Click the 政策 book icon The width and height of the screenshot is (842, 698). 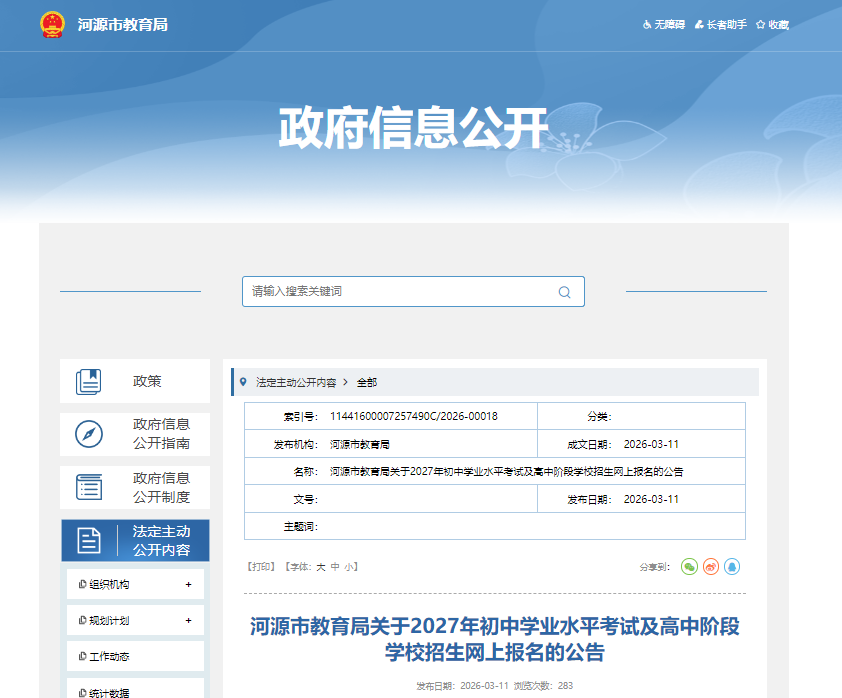tap(89, 381)
